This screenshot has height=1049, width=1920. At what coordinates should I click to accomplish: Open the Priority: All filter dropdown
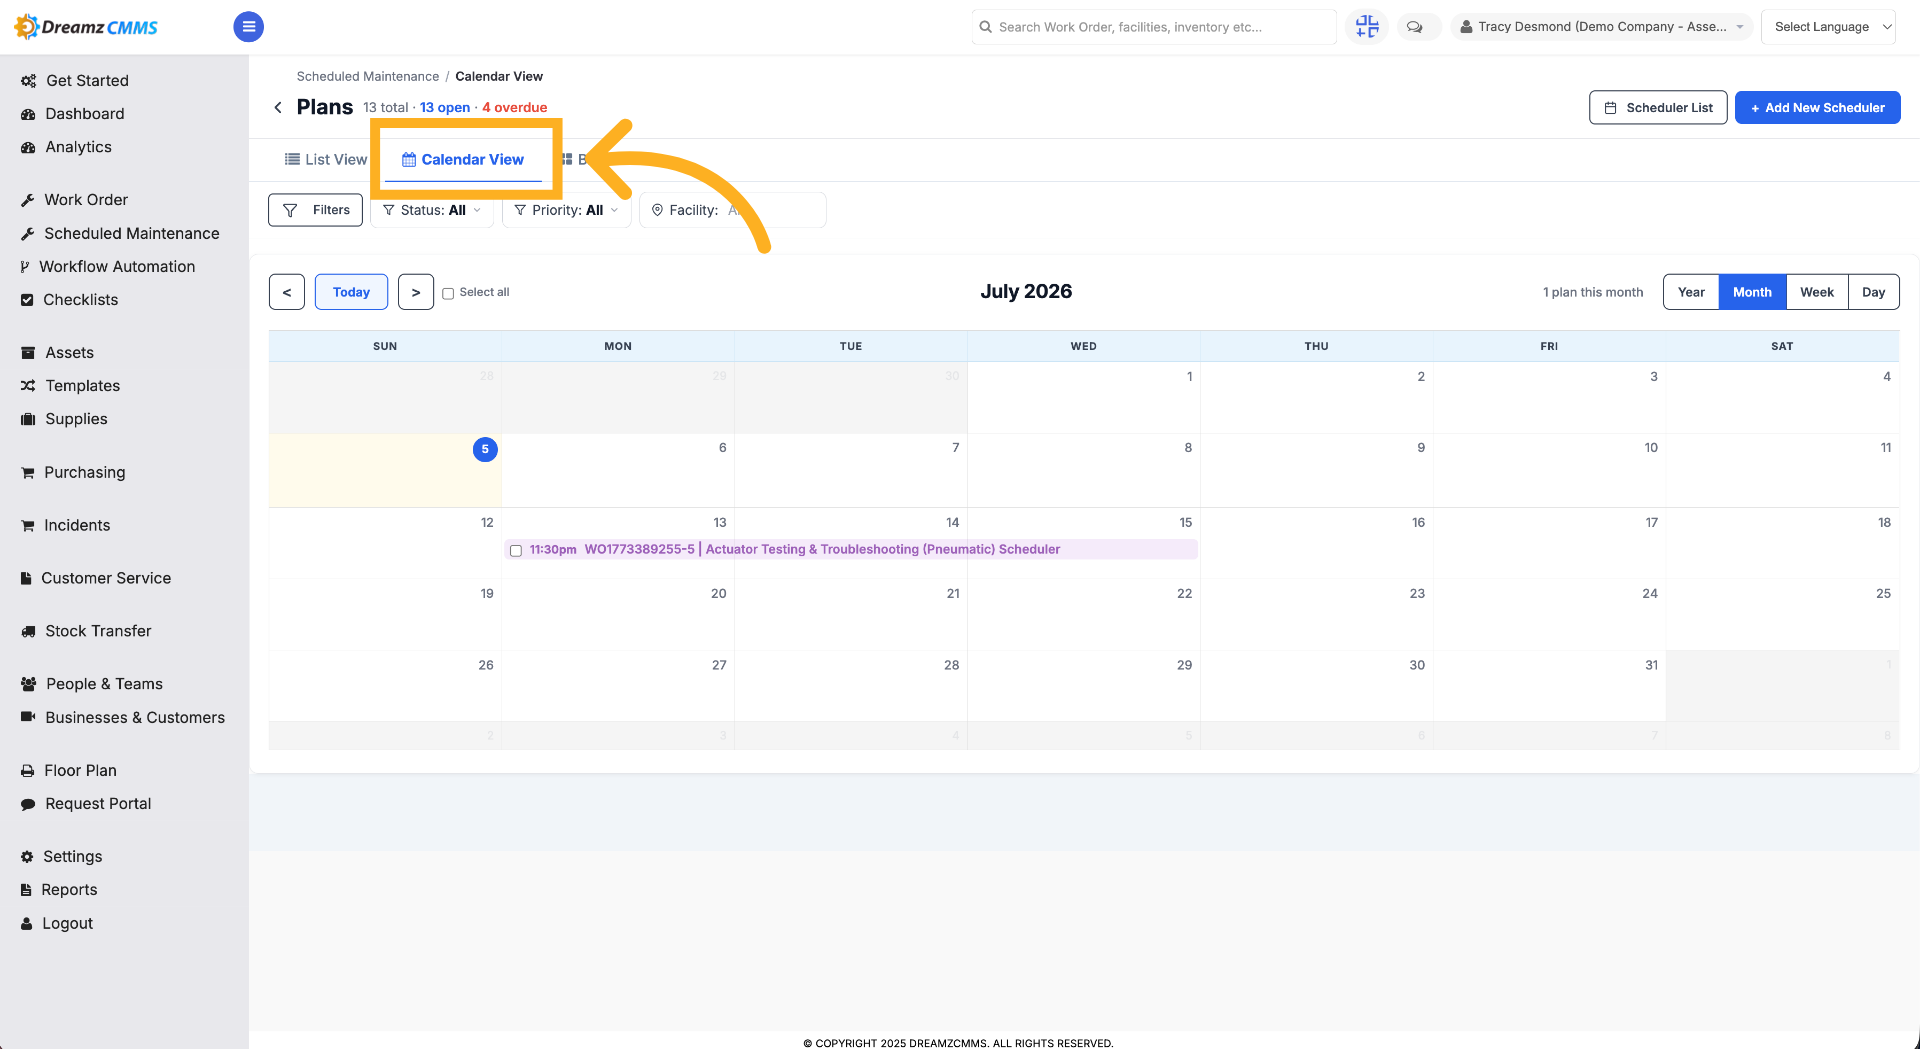(566, 210)
